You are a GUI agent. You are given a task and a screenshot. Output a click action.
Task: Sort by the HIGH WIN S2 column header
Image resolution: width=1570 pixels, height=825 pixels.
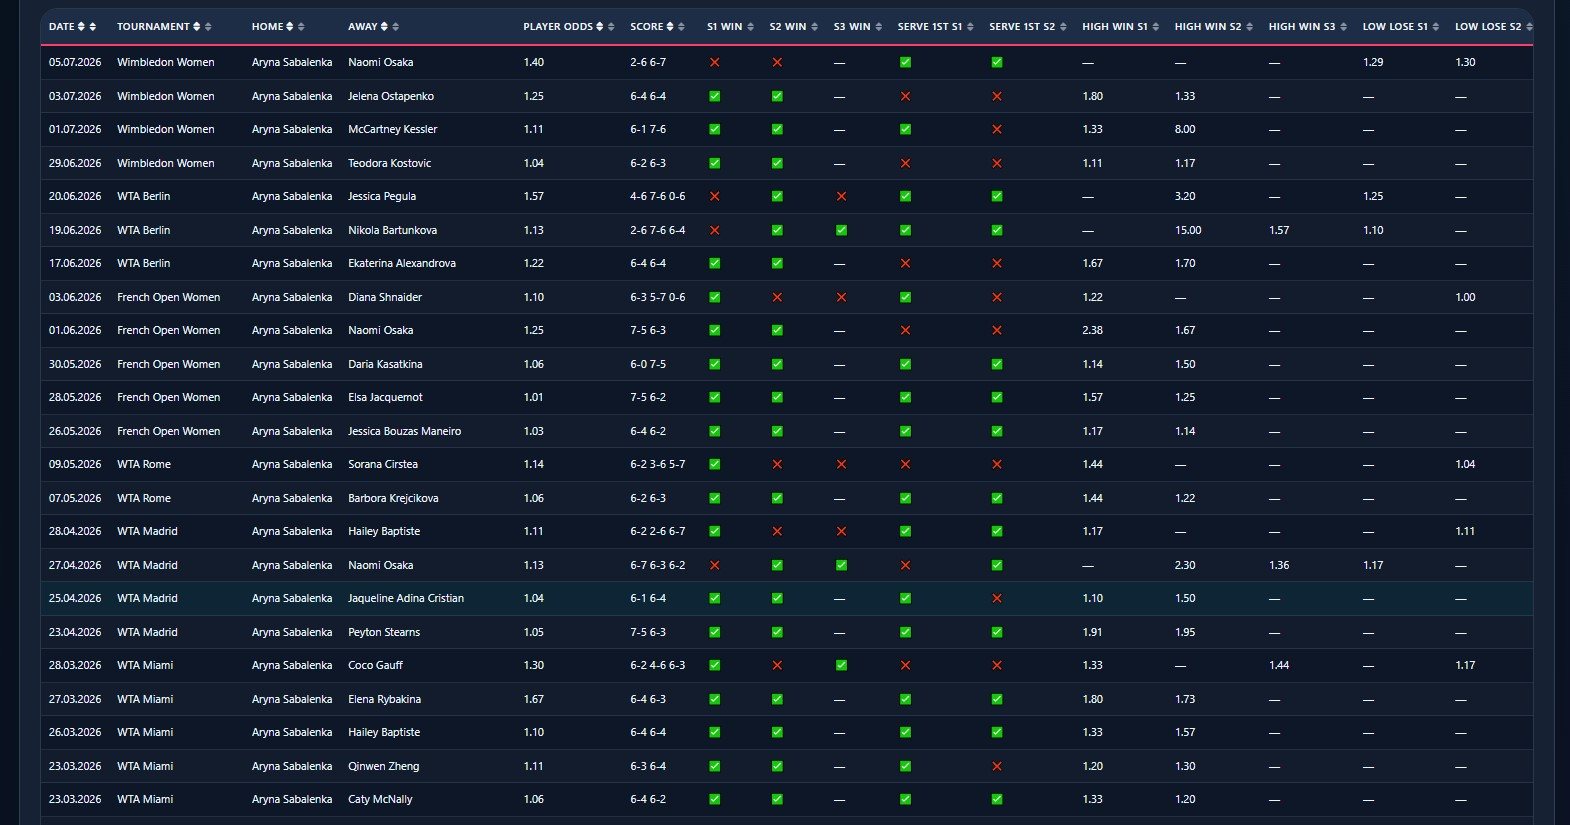point(1213,27)
